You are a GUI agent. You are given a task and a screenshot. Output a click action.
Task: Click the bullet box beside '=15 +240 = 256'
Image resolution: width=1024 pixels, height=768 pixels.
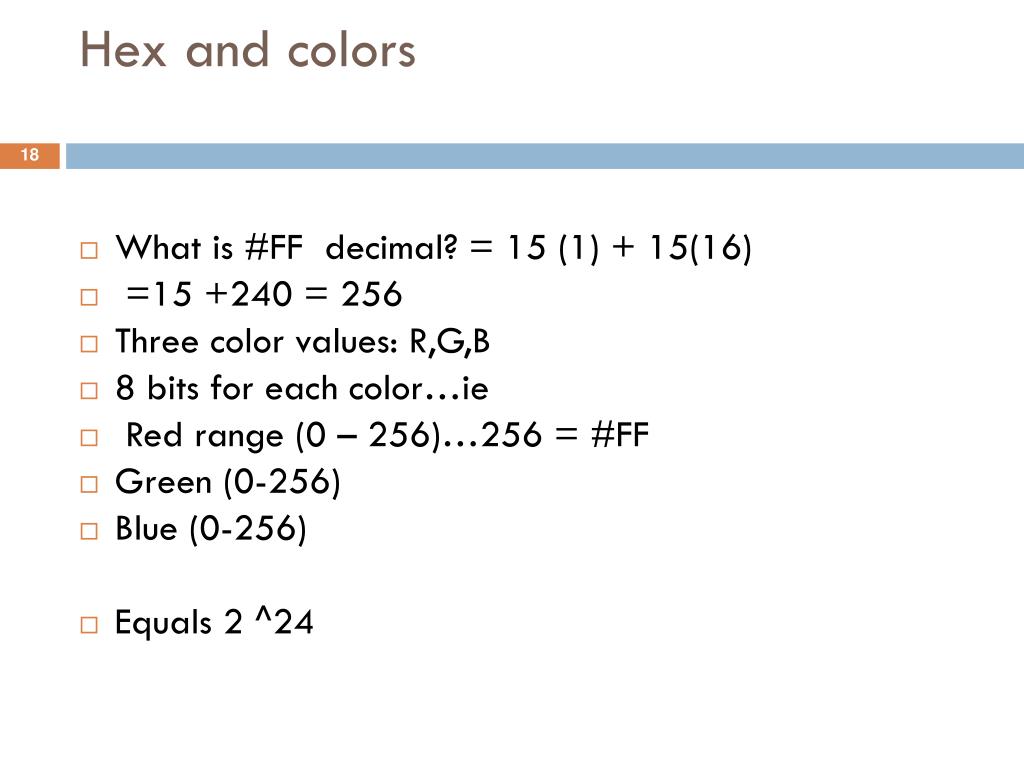click(x=89, y=298)
